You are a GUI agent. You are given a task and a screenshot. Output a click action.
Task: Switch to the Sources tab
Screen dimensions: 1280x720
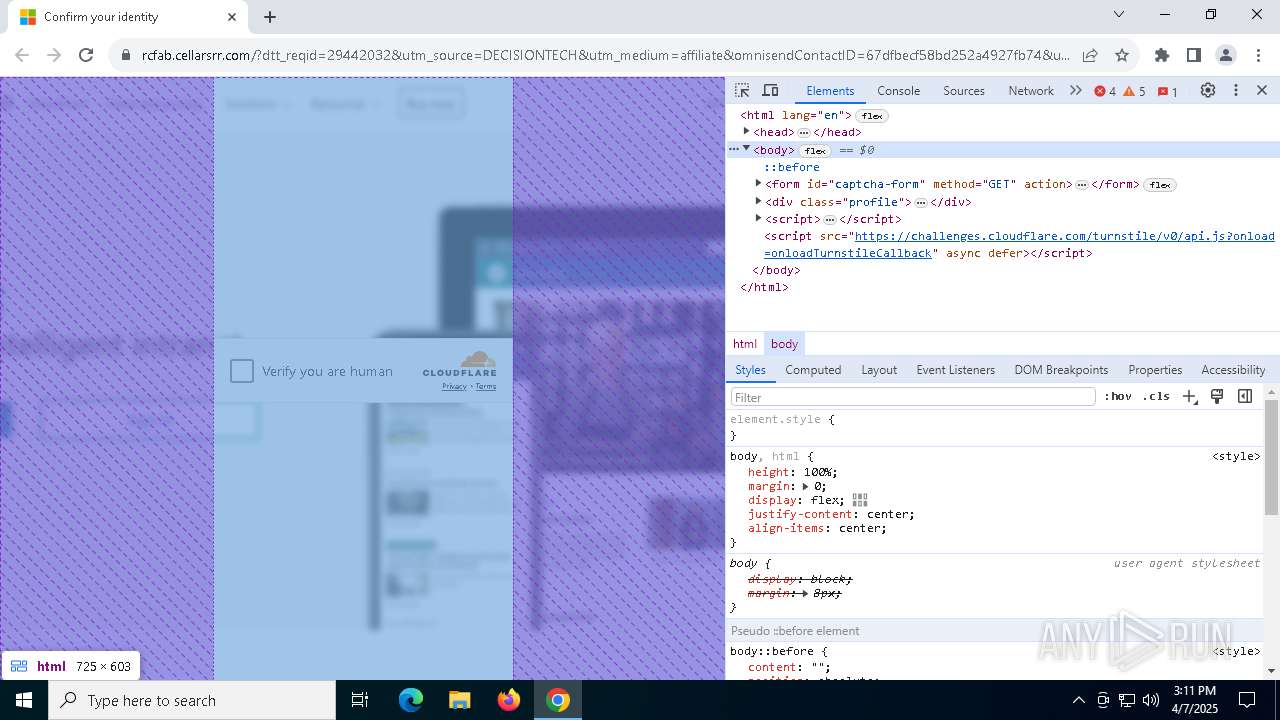pyautogui.click(x=964, y=90)
